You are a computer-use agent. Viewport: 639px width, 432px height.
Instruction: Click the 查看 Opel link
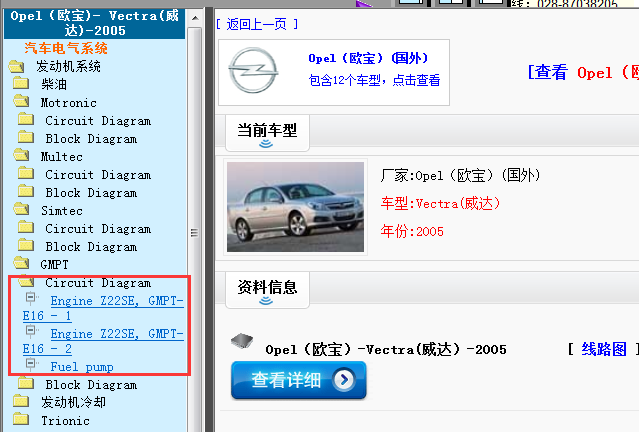(x=583, y=73)
